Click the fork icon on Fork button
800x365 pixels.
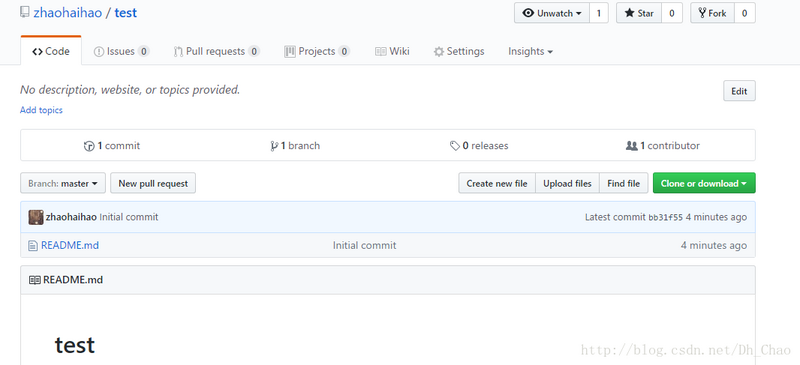pos(703,13)
